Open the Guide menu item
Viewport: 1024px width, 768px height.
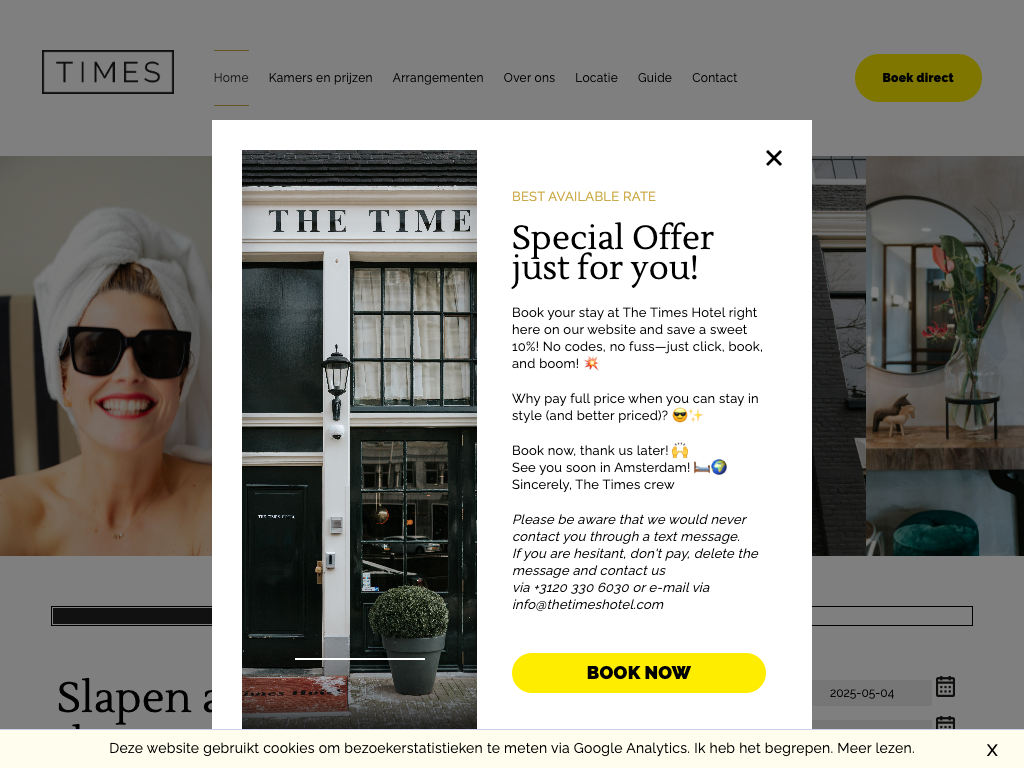(654, 78)
